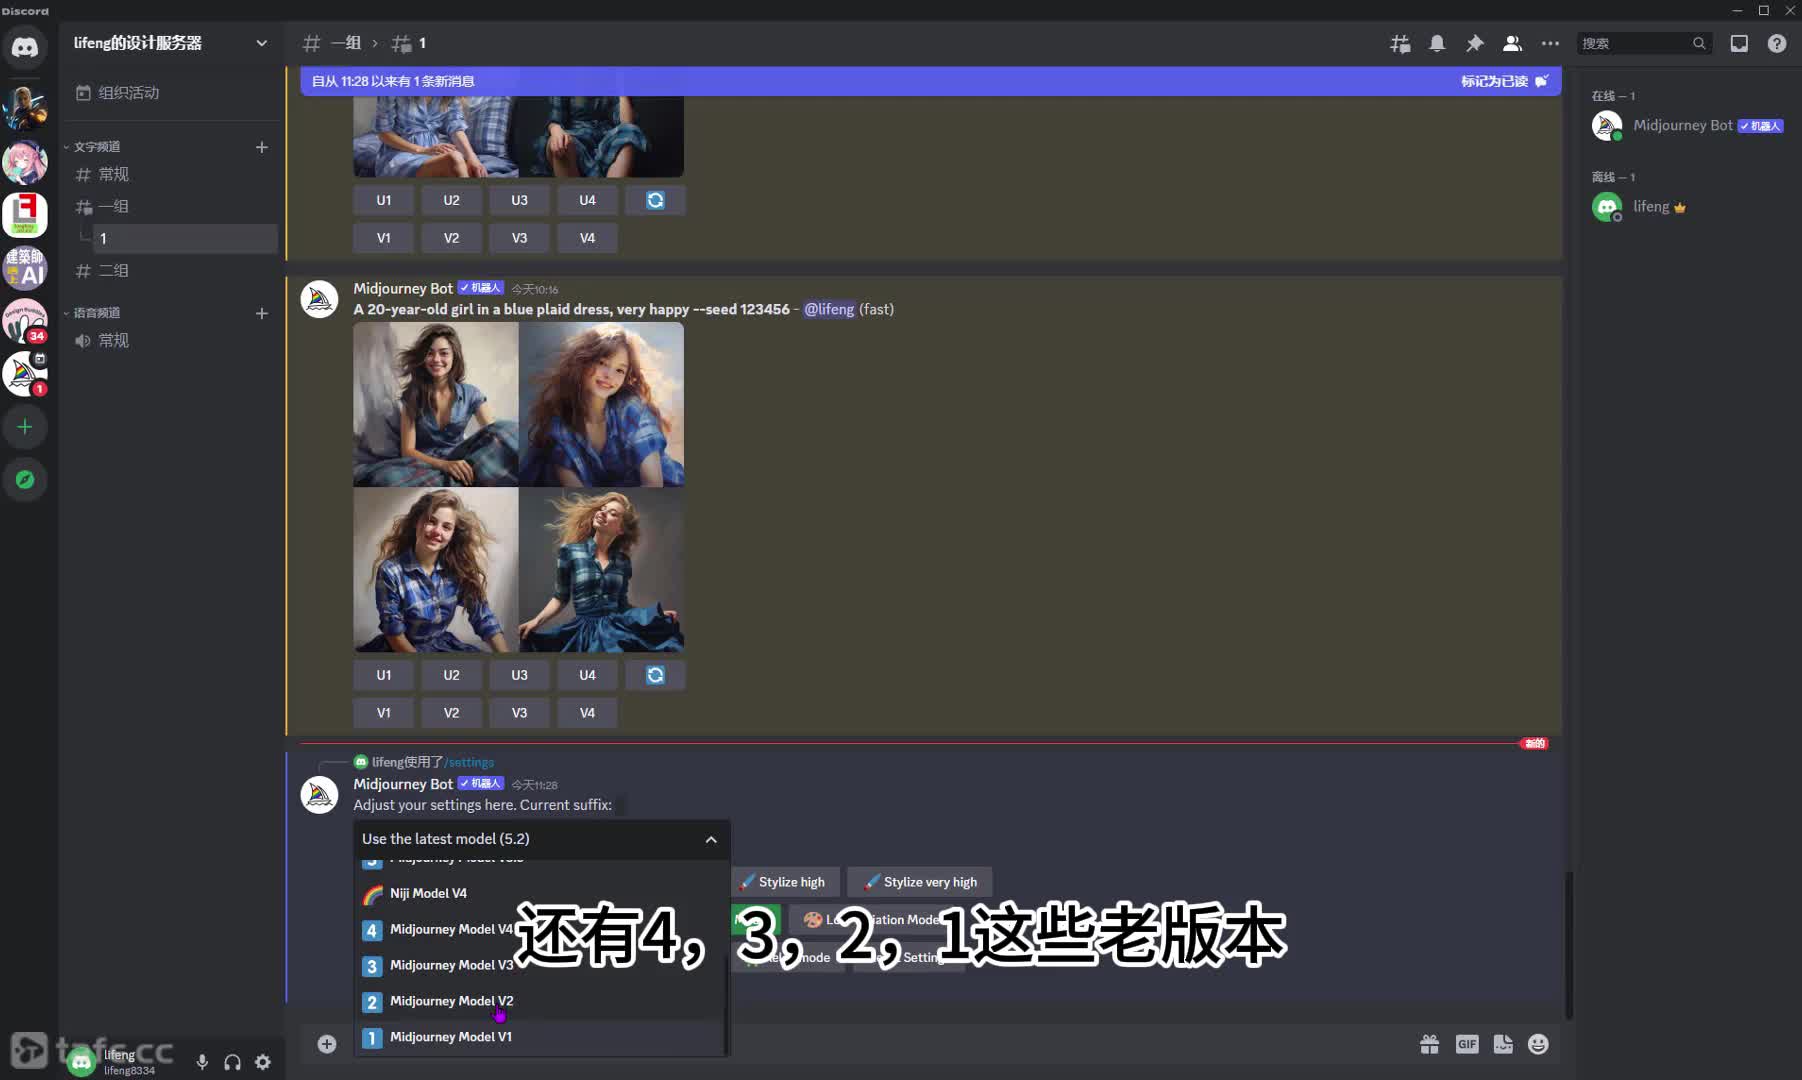Choose Midjourney Model V4 option
1802x1080 pixels.
click(x=540, y=929)
